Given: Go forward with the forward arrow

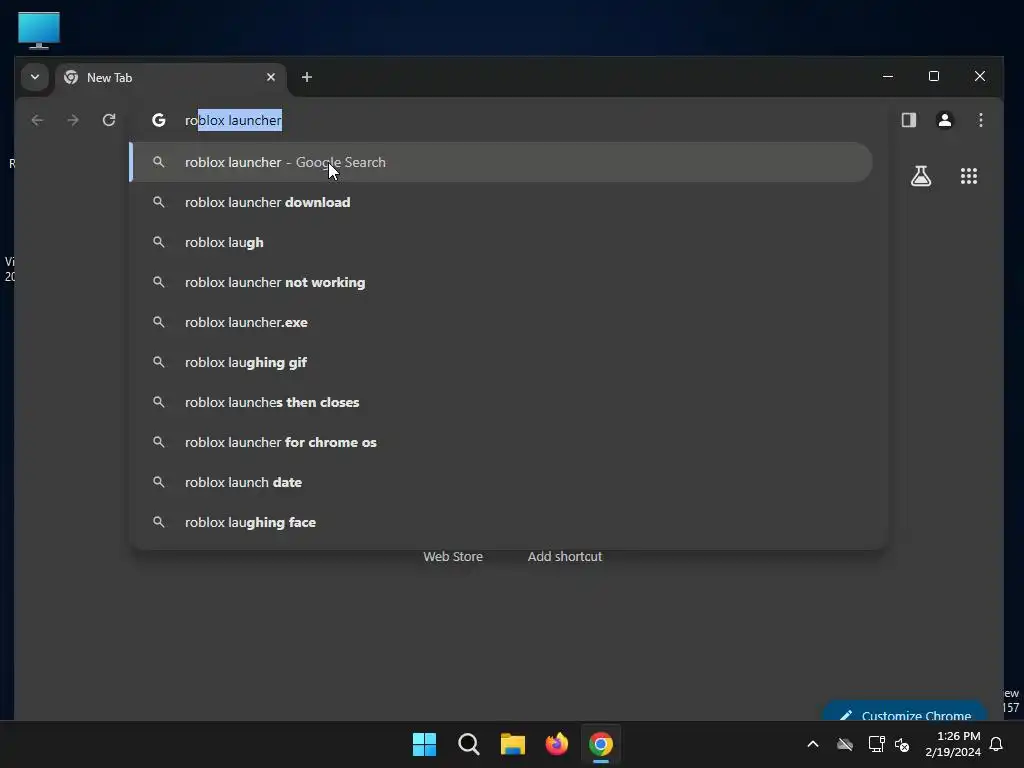Looking at the screenshot, I should pyautogui.click(x=73, y=120).
